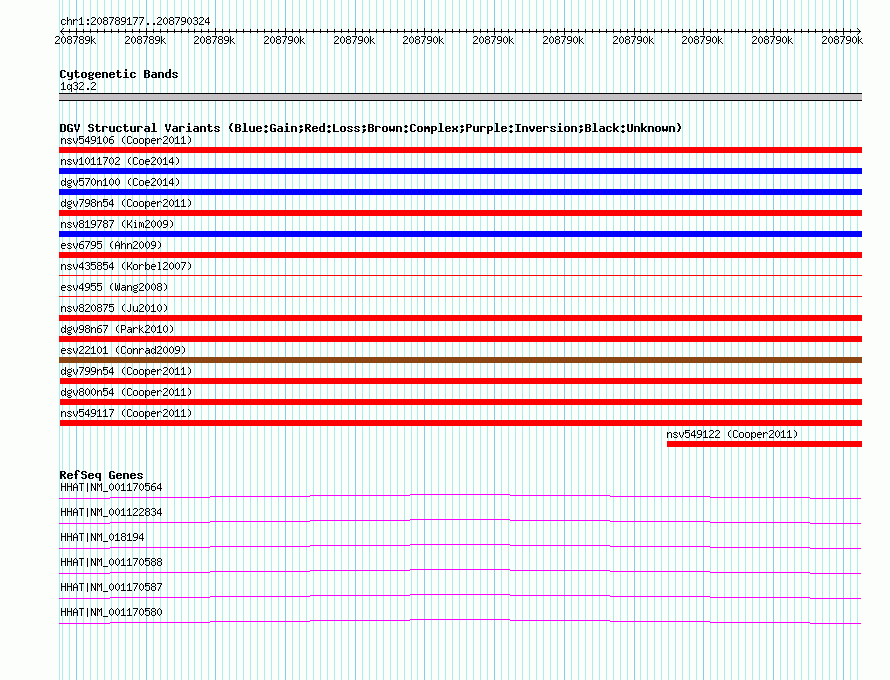
Task: Click the DGV Structural Variants track title
Action: tap(371, 128)
